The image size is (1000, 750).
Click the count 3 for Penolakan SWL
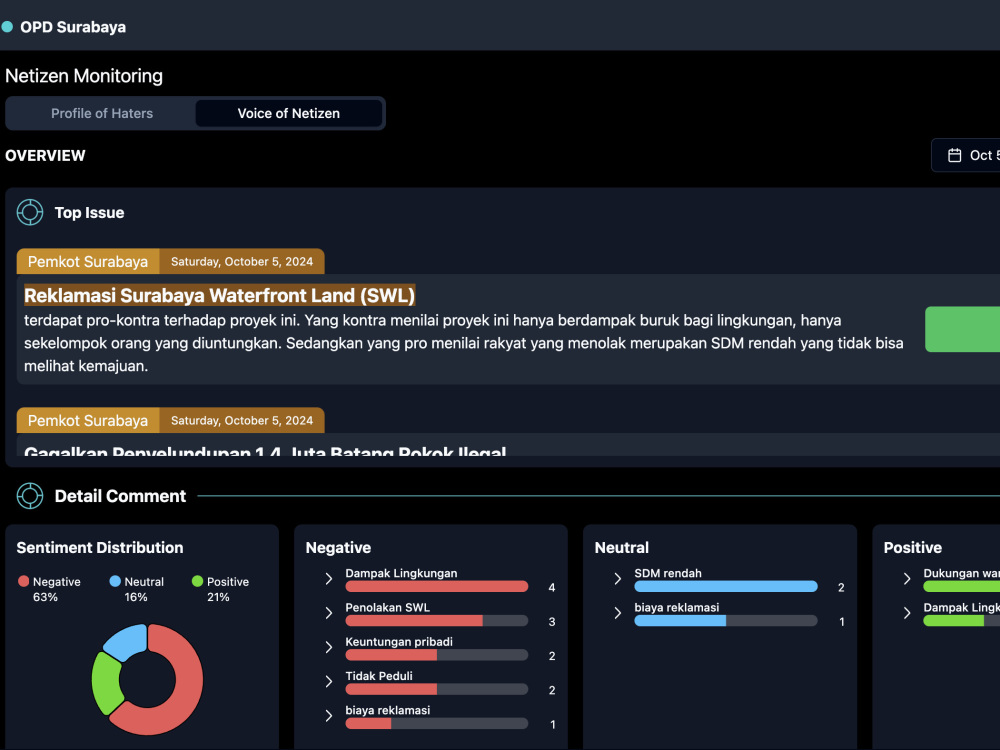pyautogui.click(x=552, y=622)
